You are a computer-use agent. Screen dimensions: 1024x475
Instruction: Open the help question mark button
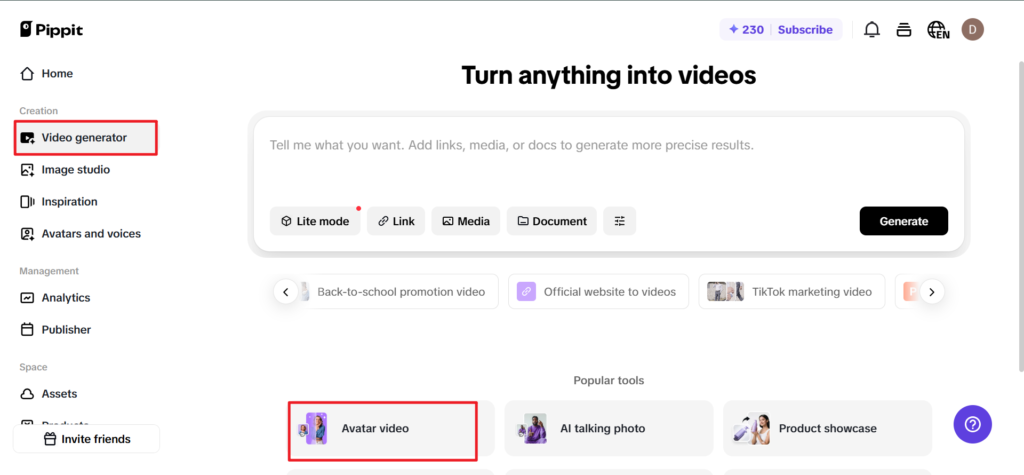(972, 425)
